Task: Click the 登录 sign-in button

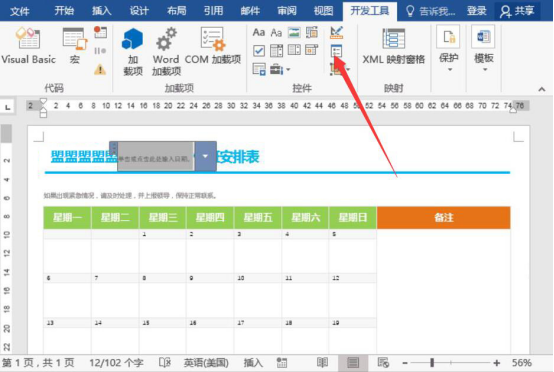Action: (477, 11)
